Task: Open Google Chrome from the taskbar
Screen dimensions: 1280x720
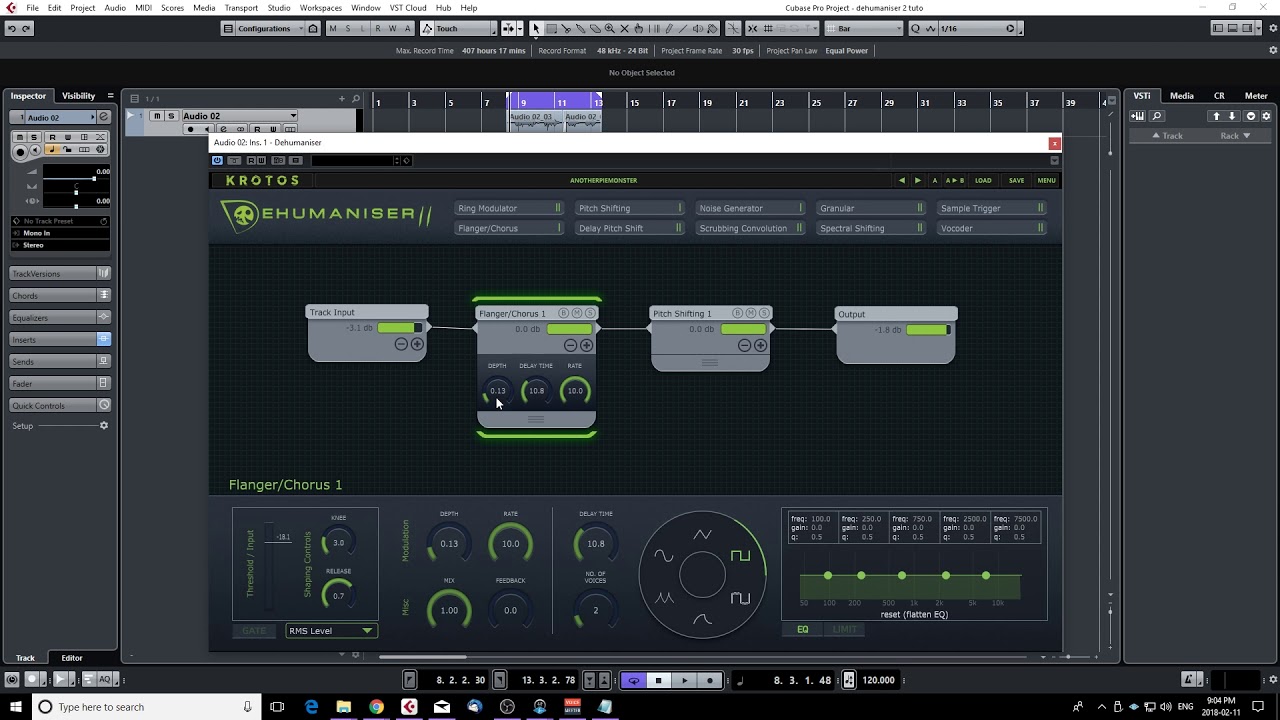Action: click(376, 707)
